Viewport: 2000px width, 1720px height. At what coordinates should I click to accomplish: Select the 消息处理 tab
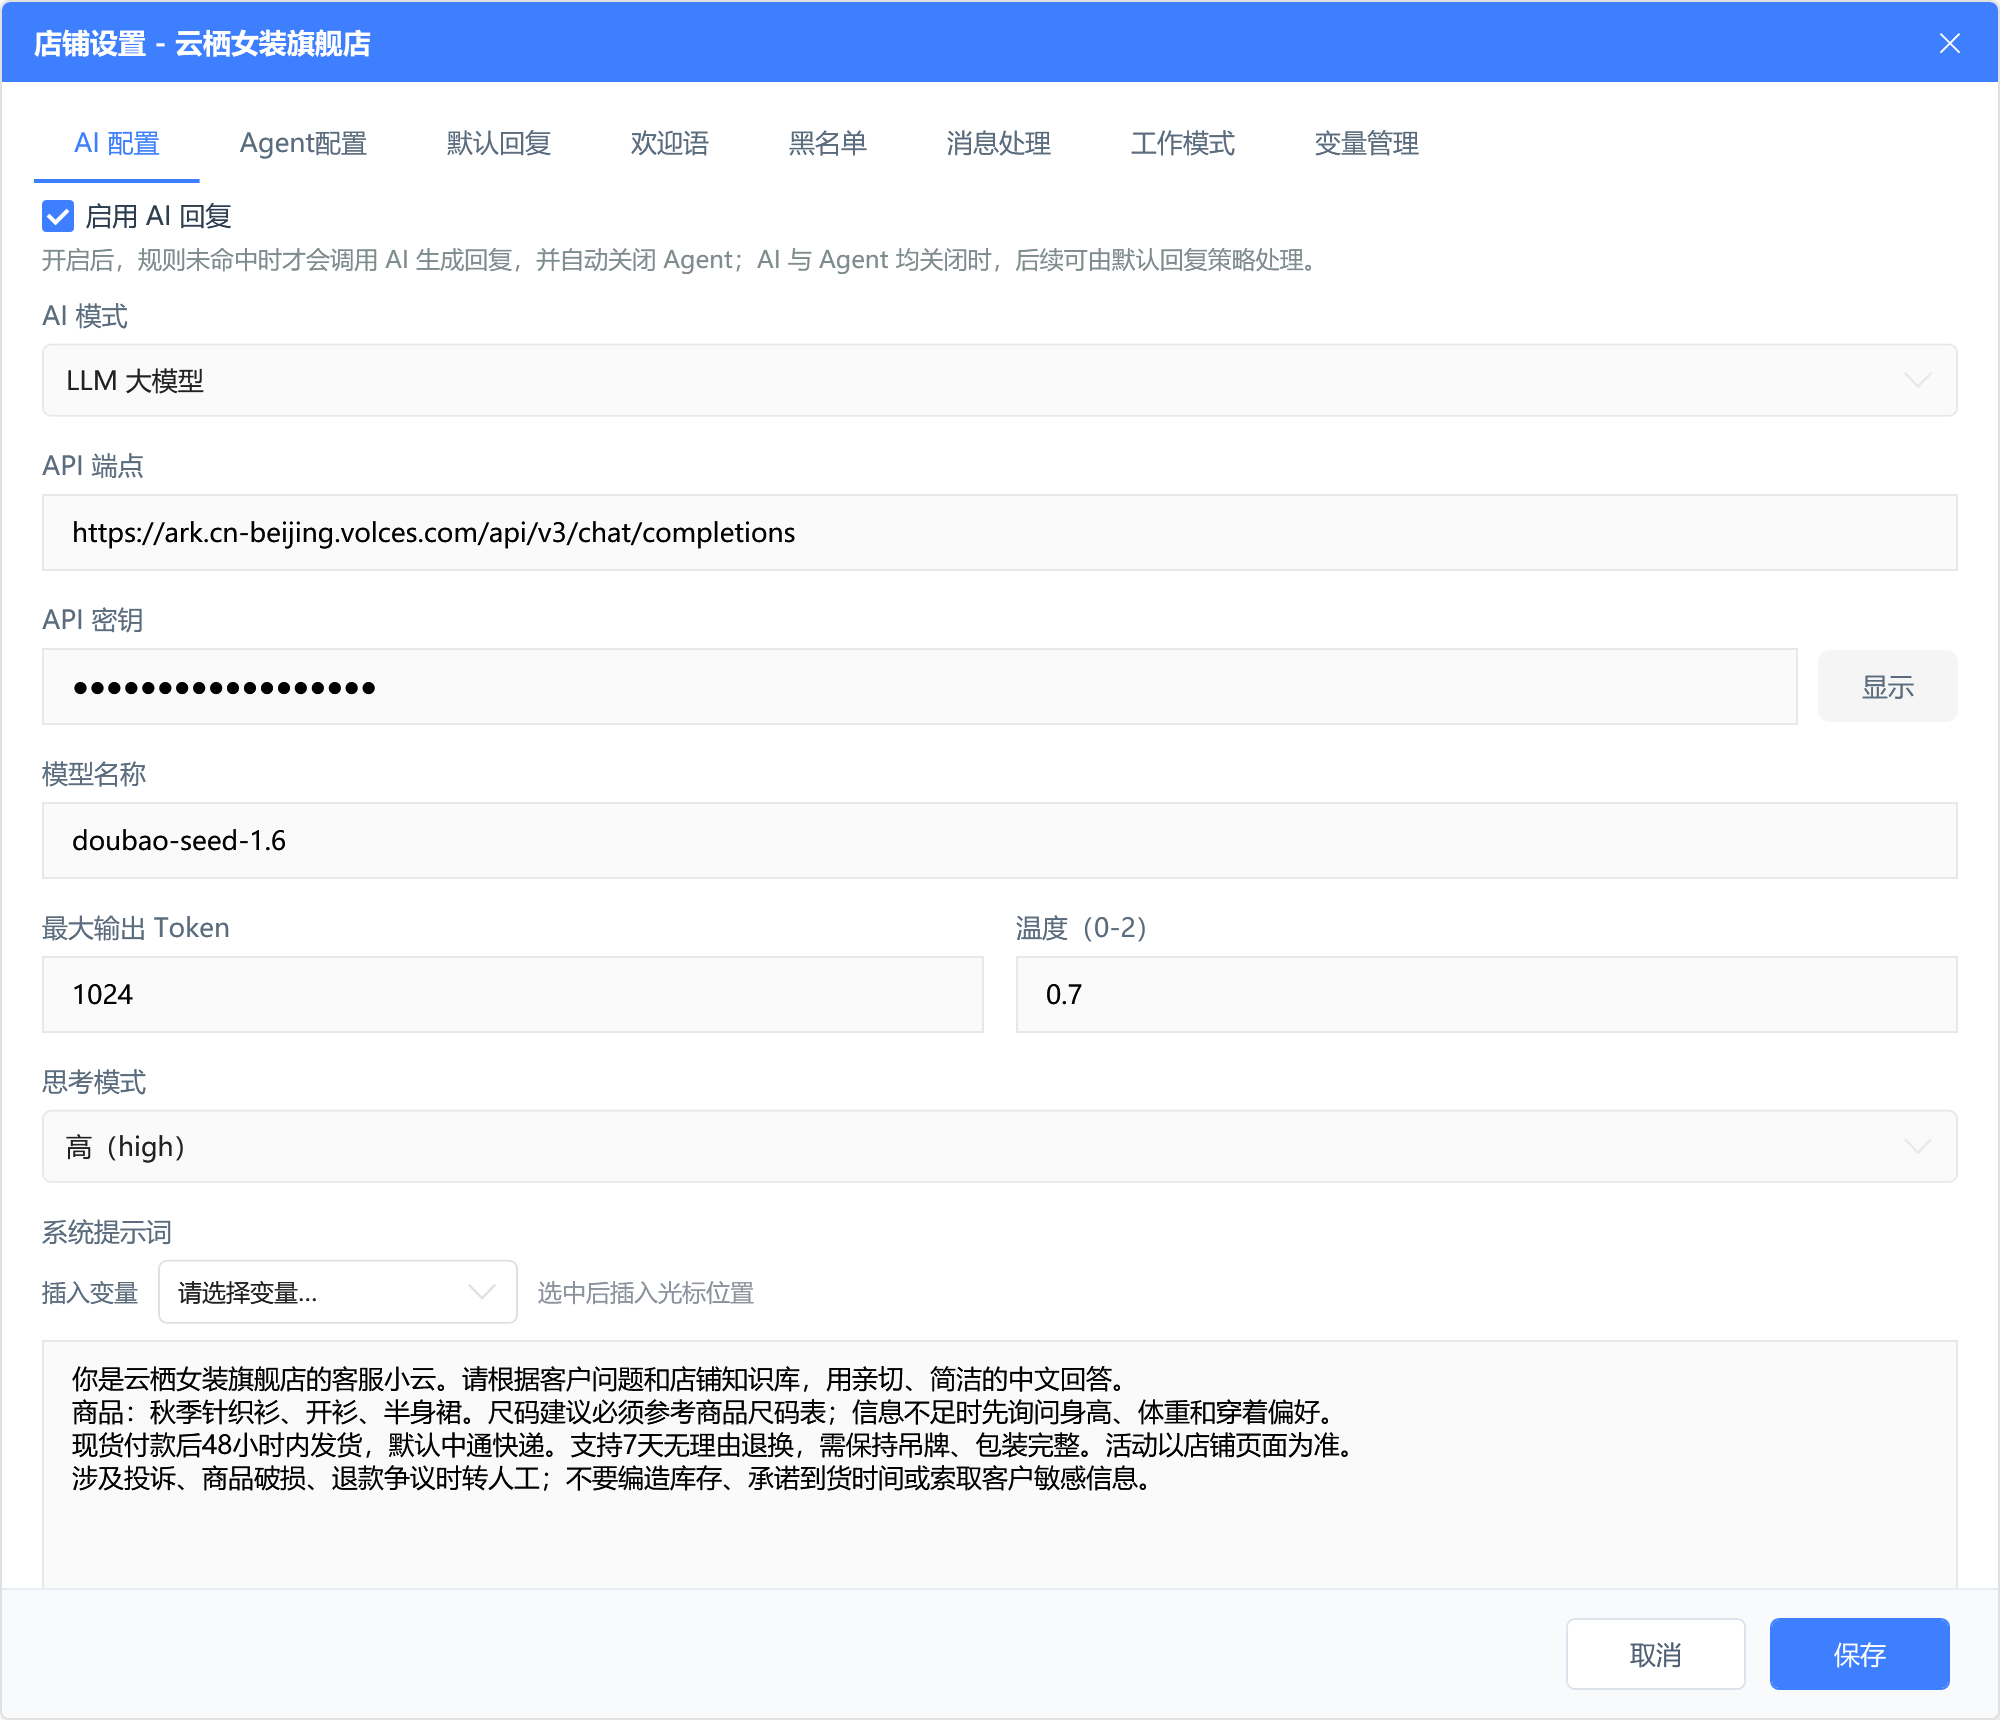pos(999,144)
